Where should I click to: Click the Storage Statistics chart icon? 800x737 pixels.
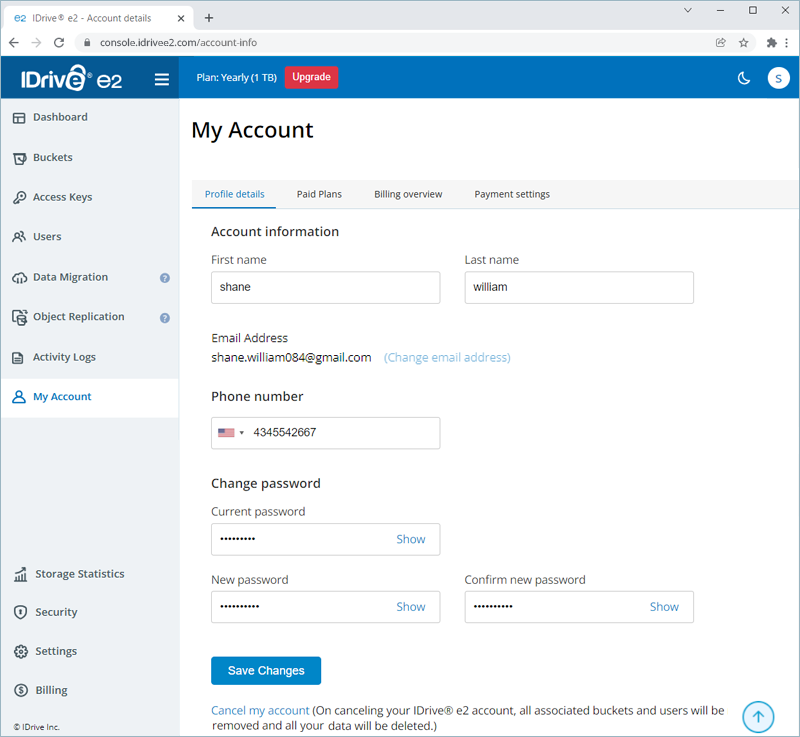pyautogui.click(x=20, y=574)
